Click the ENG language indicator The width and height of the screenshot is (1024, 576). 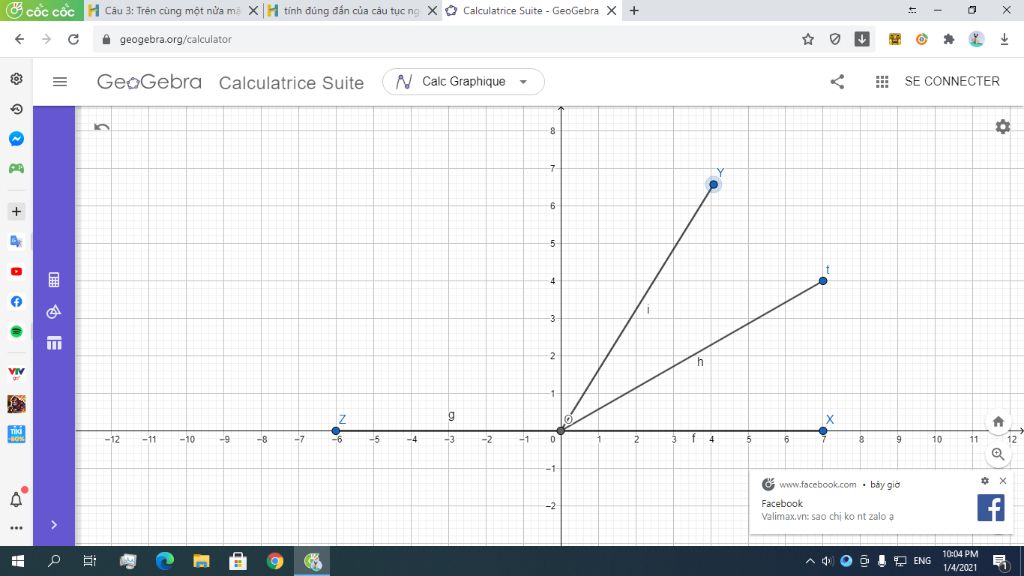click(x=922, y=561)
